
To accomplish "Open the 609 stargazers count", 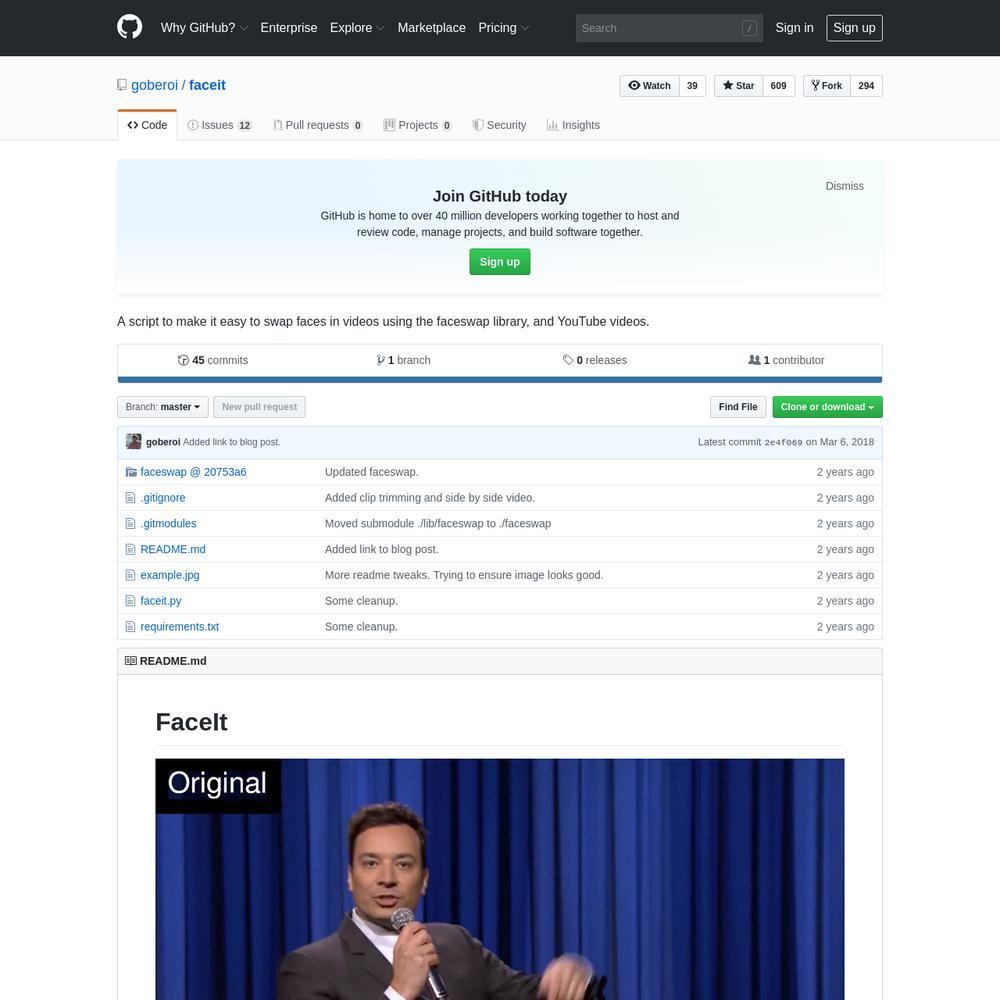I will [779, 85].
